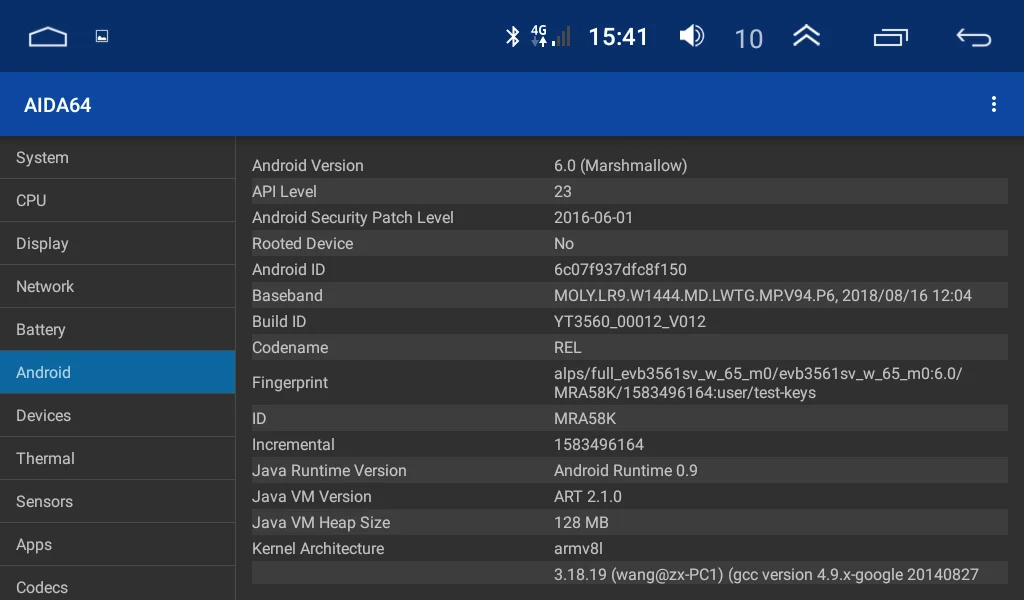Tap the API level value 23
The height and width of the screenshot is (600, 1024).
(562, 191)
